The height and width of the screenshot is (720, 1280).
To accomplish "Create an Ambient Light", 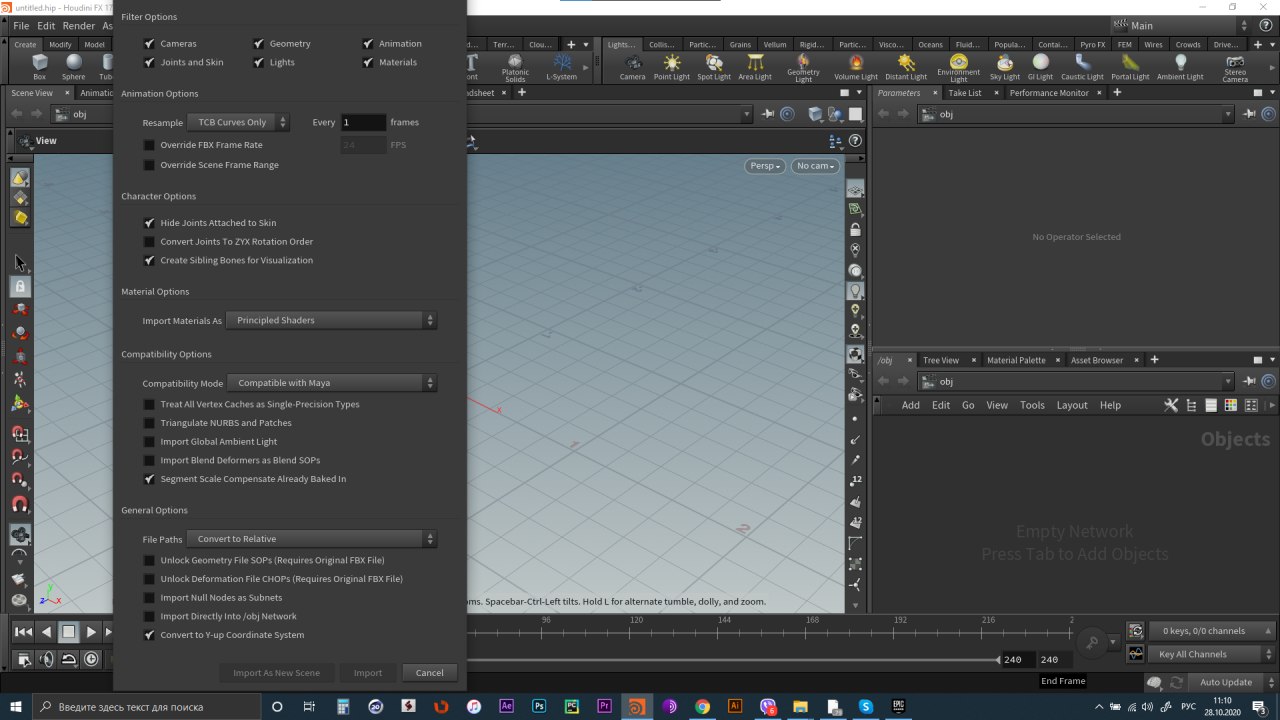I will [x=1180, y=67].
